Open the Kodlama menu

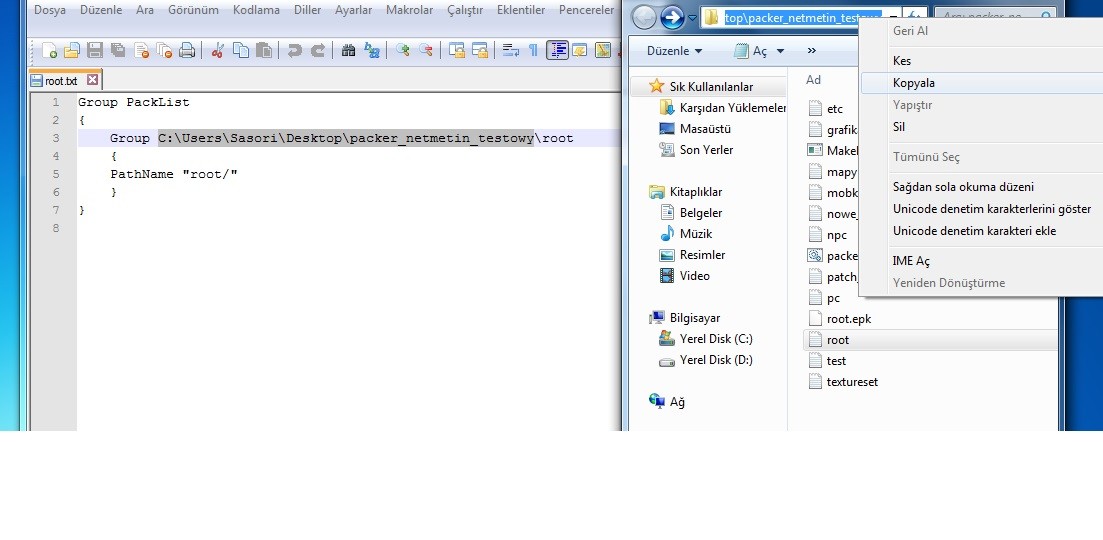[256, 10]
